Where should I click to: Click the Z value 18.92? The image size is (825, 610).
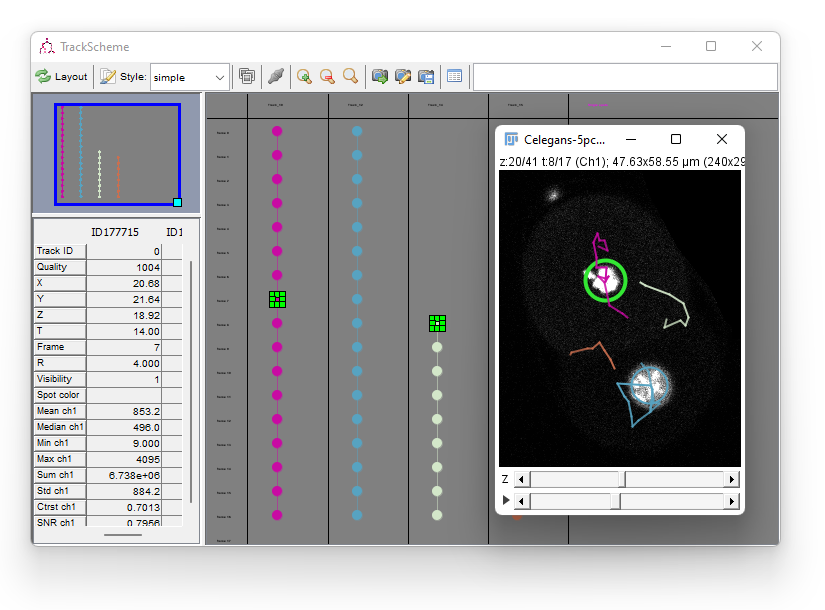click(124, 315)
